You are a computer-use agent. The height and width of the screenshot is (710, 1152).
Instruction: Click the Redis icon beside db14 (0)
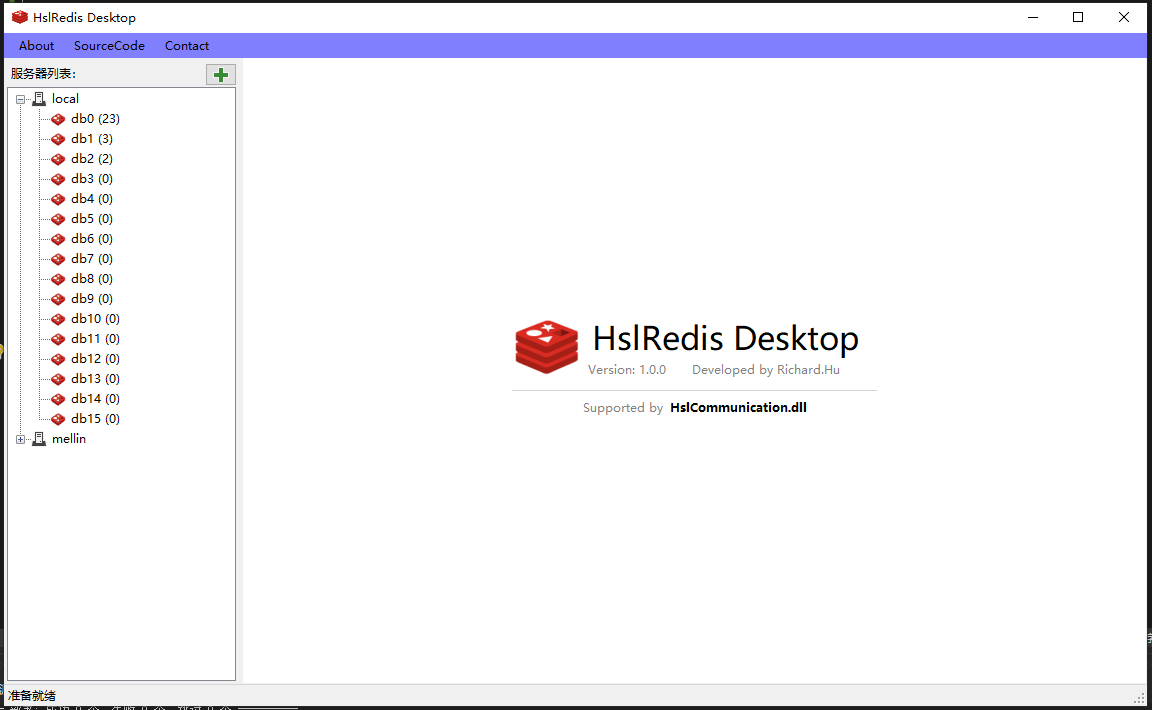click(x=58, y=399)
